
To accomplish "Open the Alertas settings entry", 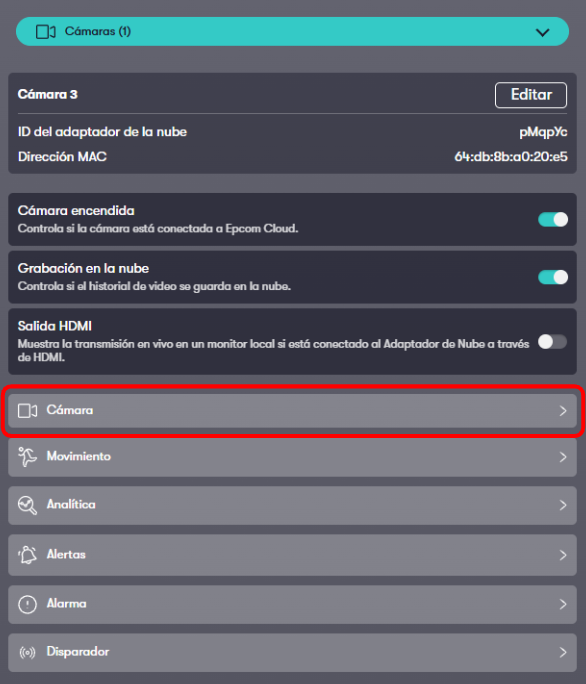I will point(292,555).
